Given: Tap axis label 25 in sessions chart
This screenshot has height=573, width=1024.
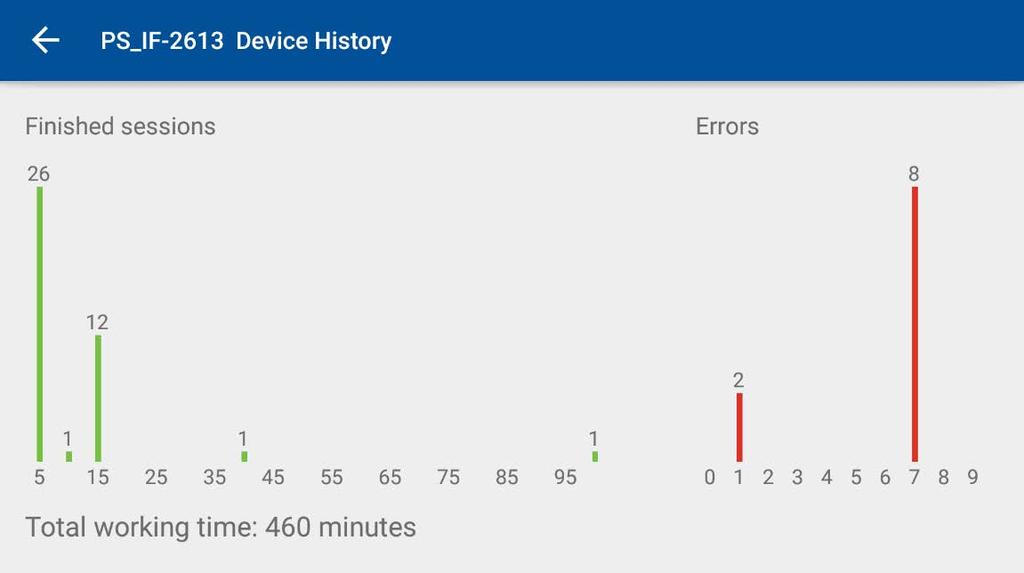Looking at the screenshot, I should [x=156, y=478].
